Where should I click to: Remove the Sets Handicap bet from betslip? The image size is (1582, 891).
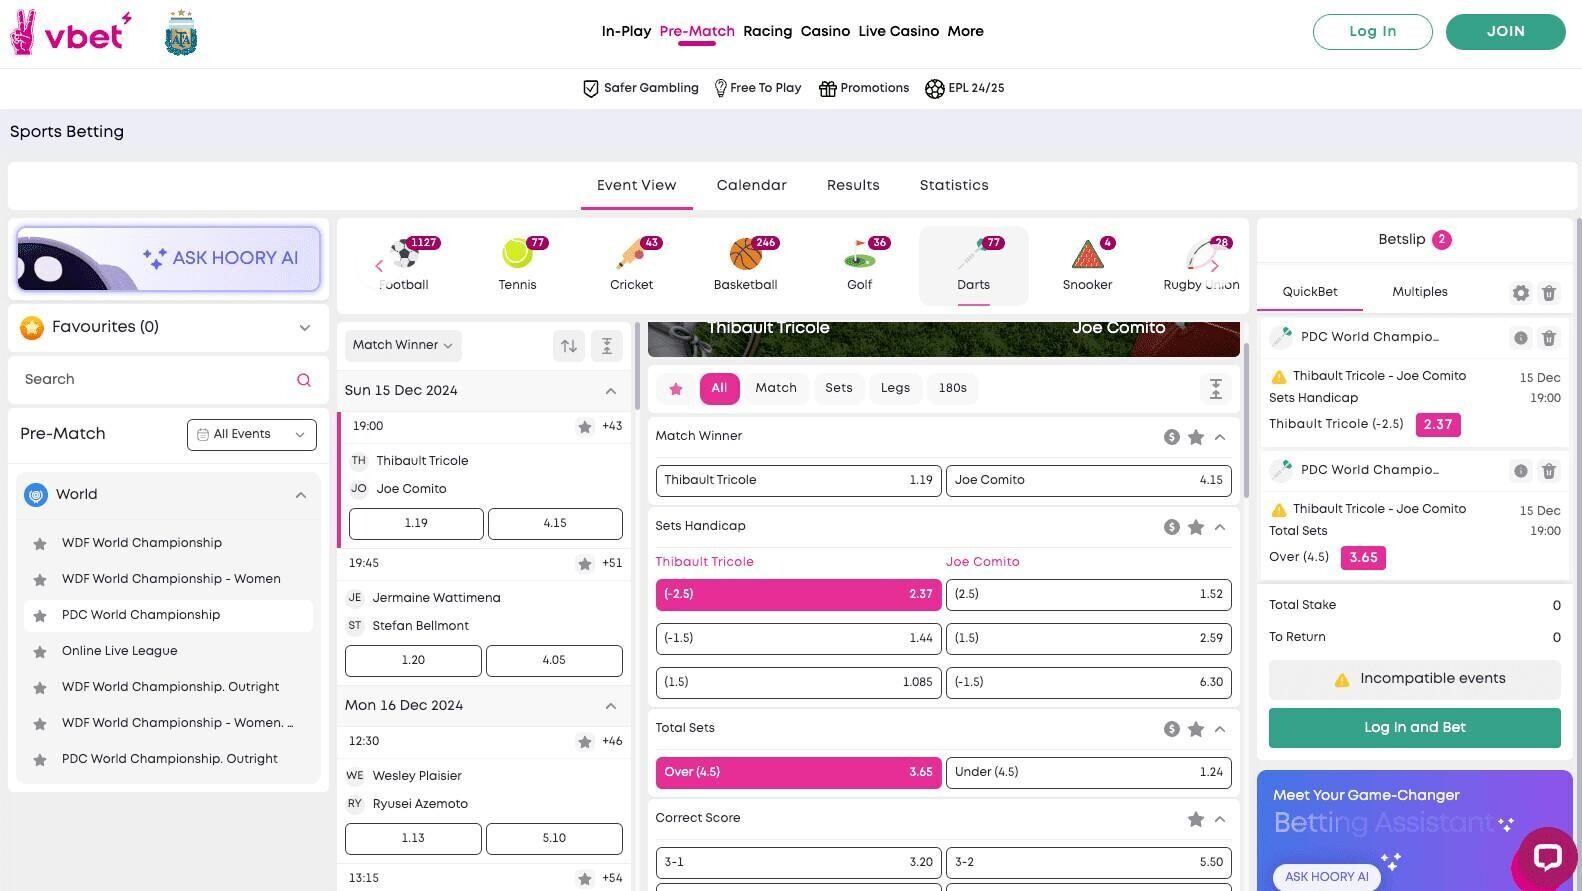(1548, 338)
